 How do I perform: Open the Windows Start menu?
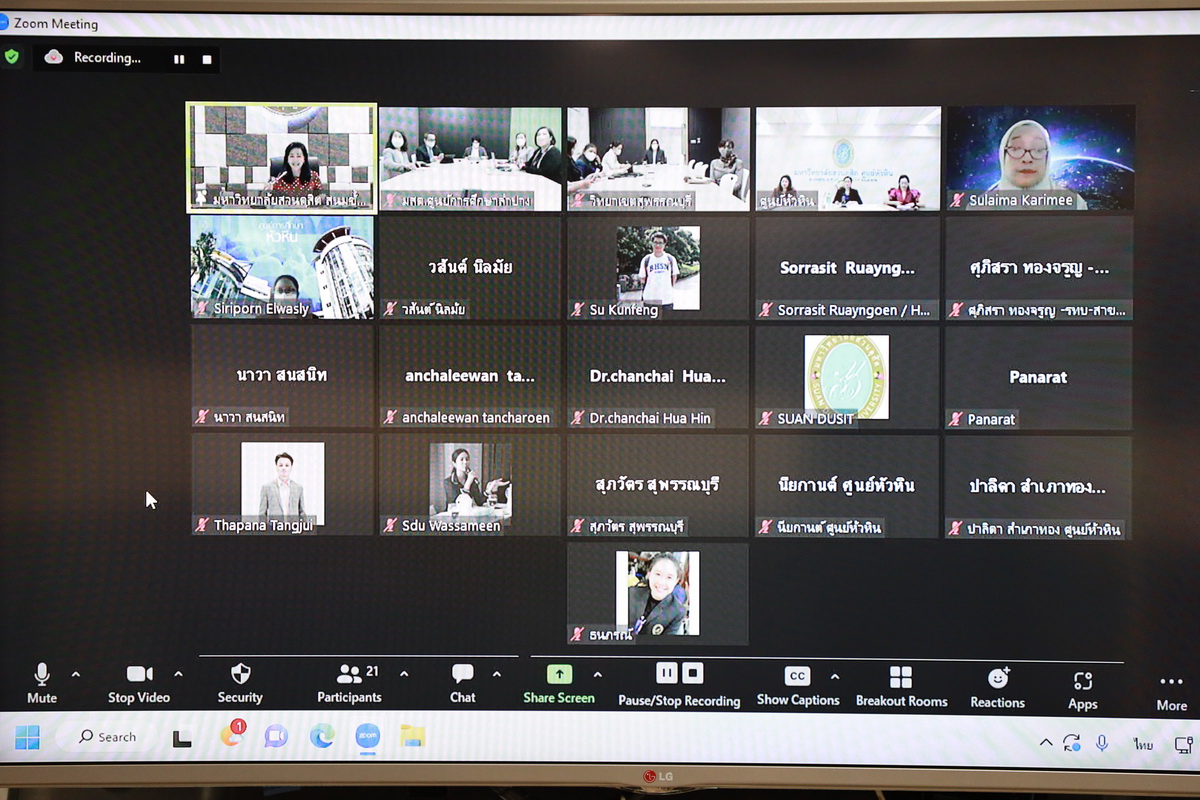click(x=28, y=738)
